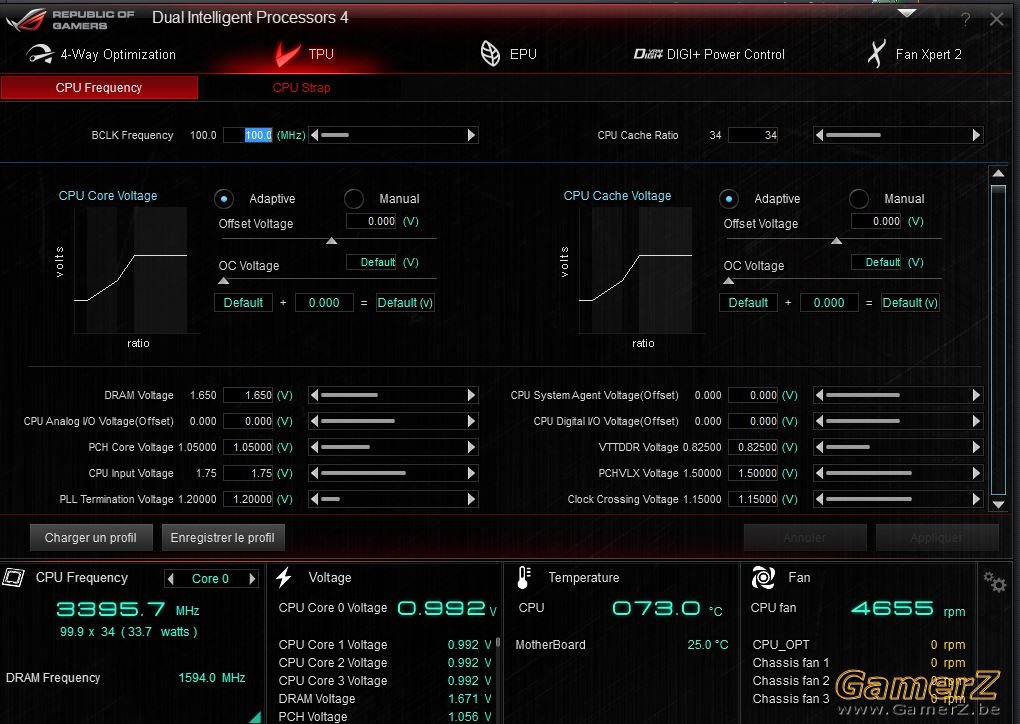The width and height of the screenshot is (1020, 724).
Task: Switch to next core with right arrow
Action: click(x=252, y=578)
